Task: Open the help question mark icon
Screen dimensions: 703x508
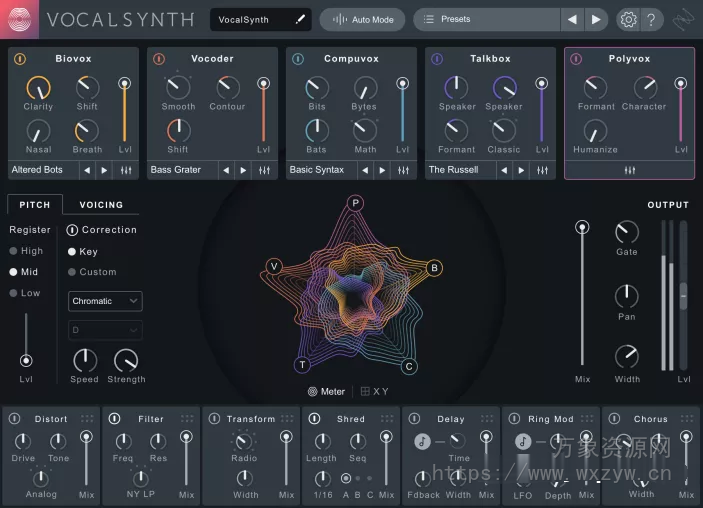Action: [651, 19]
